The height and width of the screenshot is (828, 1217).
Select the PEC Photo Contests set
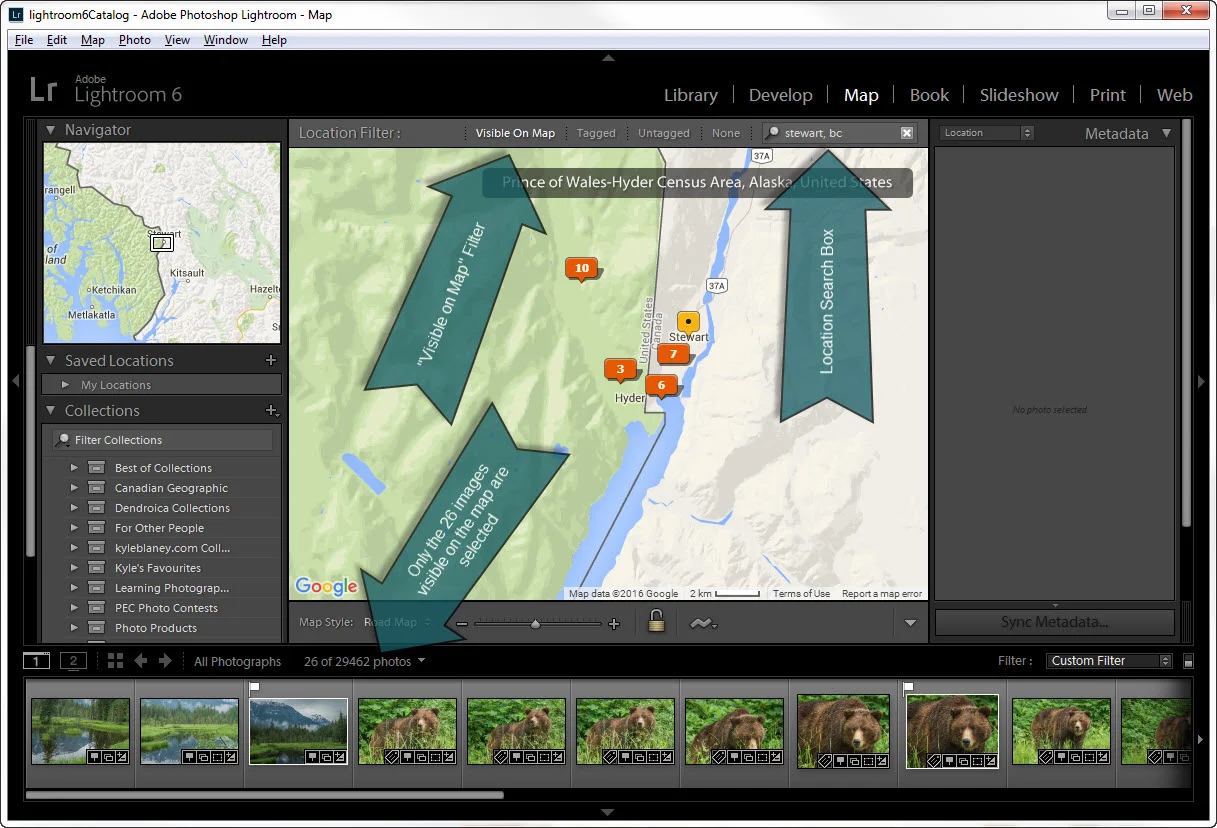click(x=166, y=608)
